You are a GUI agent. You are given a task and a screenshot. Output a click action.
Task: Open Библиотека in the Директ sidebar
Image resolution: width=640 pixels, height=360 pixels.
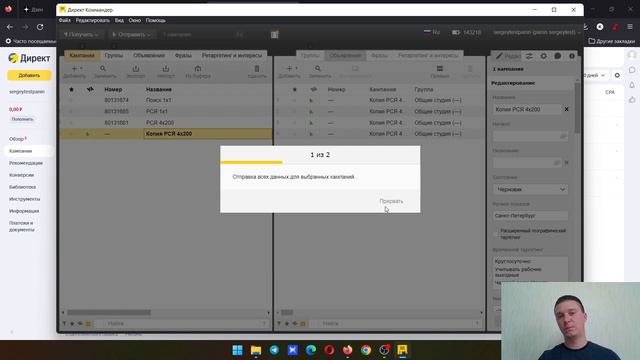(x=22, y=187)
